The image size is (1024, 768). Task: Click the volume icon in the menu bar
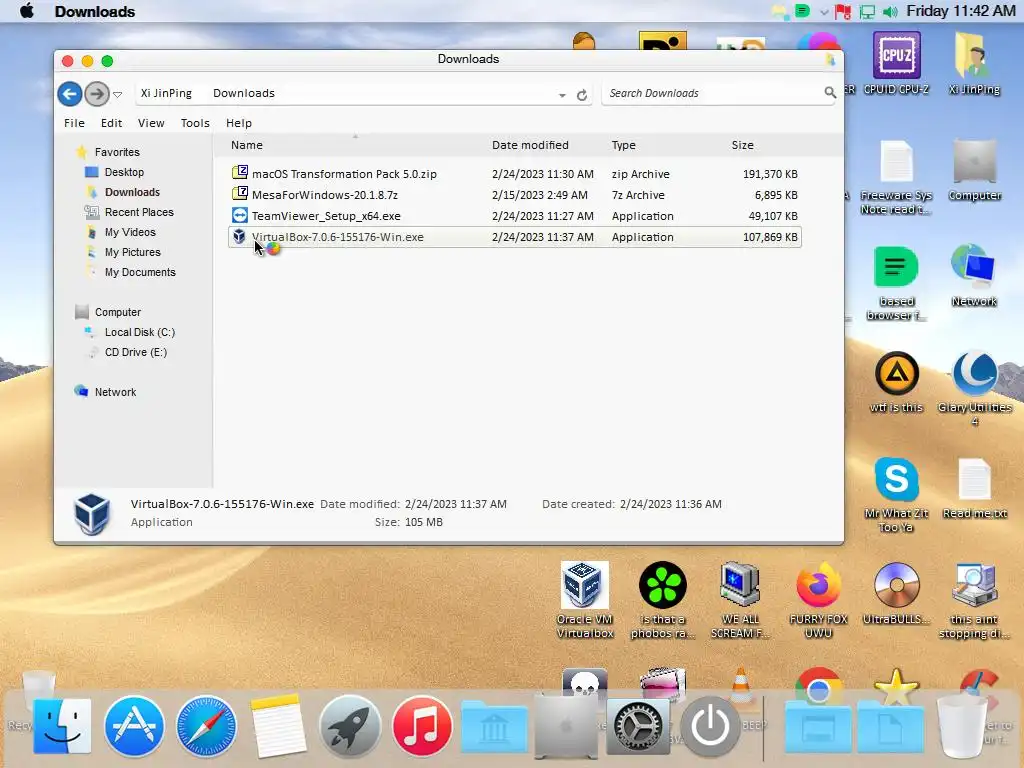pyautogui.click(x=890, y=12)
